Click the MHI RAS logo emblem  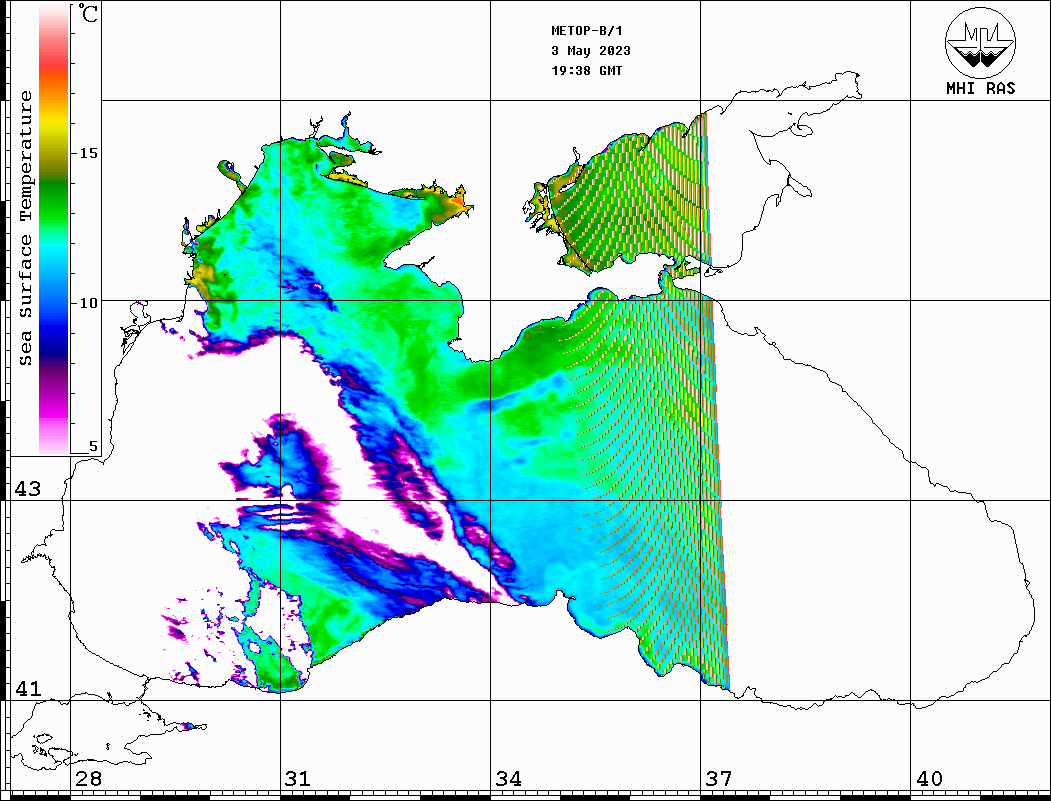(980, 42)
